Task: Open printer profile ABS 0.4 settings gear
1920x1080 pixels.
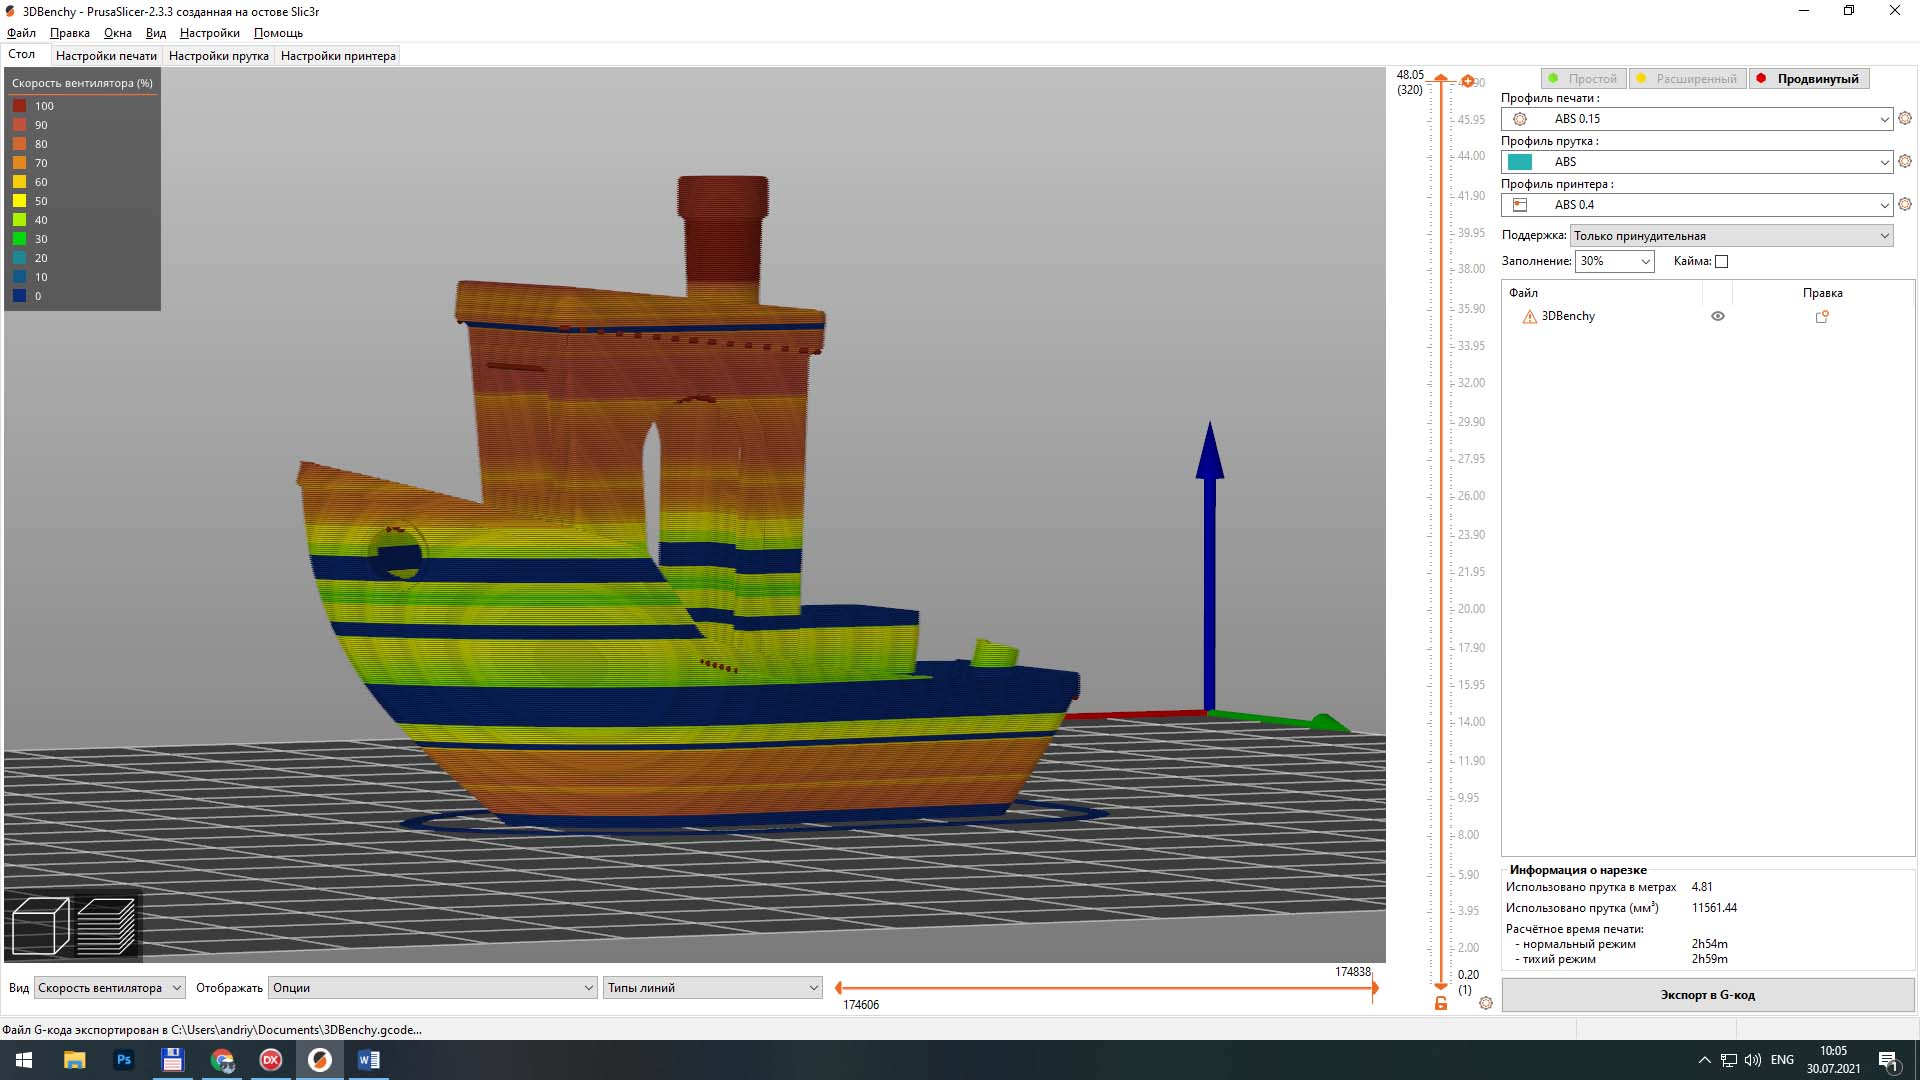Action: pyautogui.click(x=1905, y=204)
